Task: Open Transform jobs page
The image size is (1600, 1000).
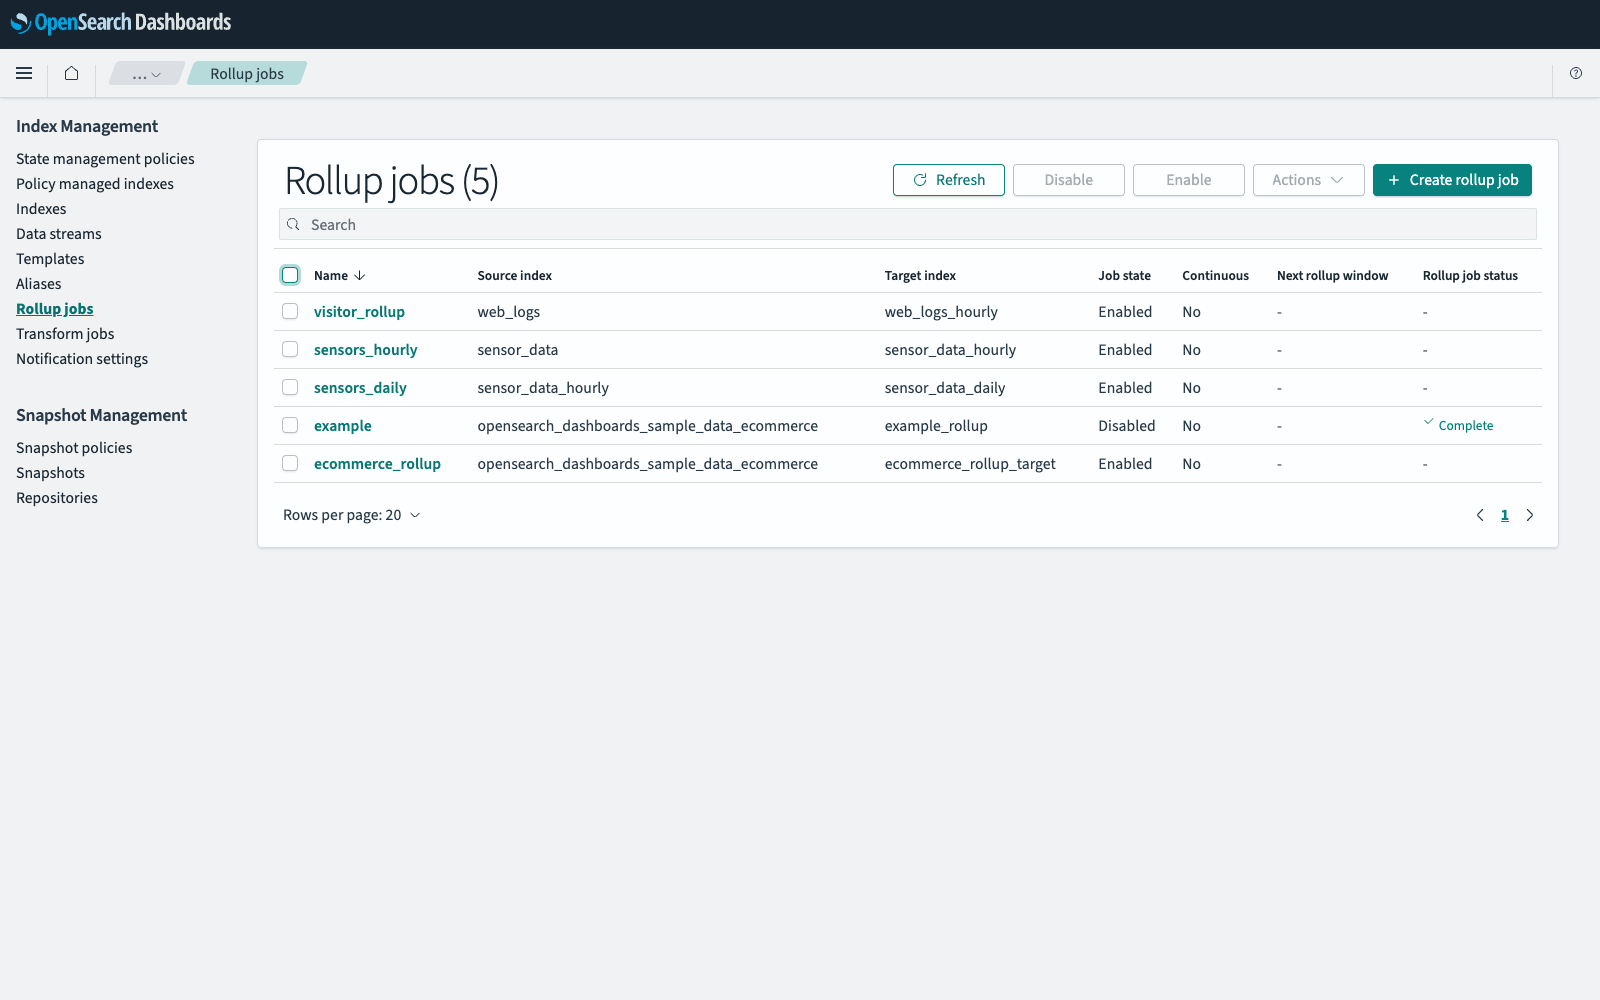Action: (x=65, y=334)
